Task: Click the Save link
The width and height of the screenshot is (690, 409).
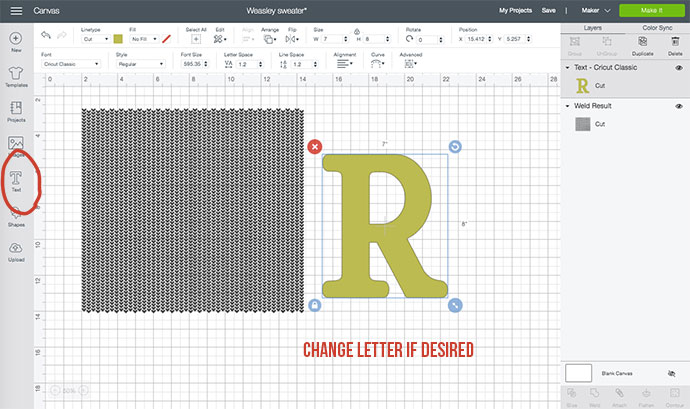Action: [x=548, y=11]
